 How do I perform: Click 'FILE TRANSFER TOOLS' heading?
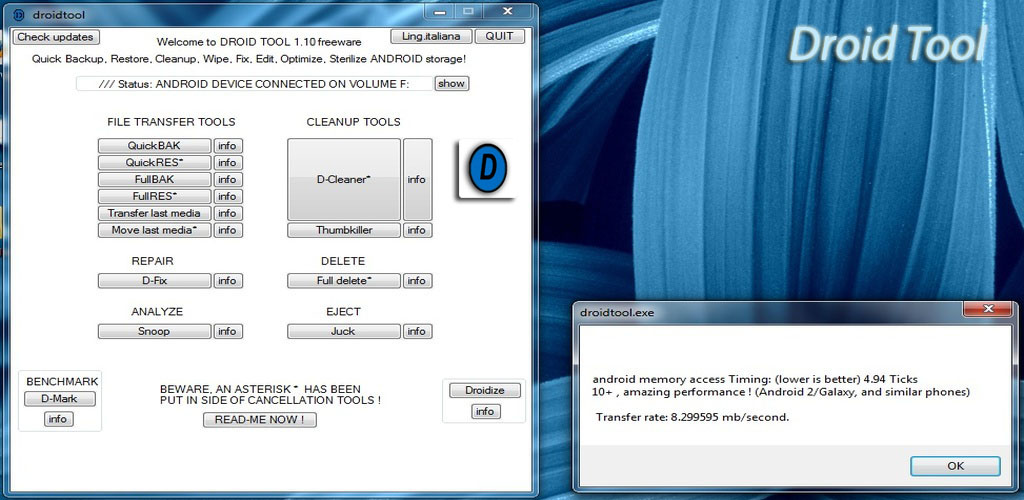click(x=171, y=122)
